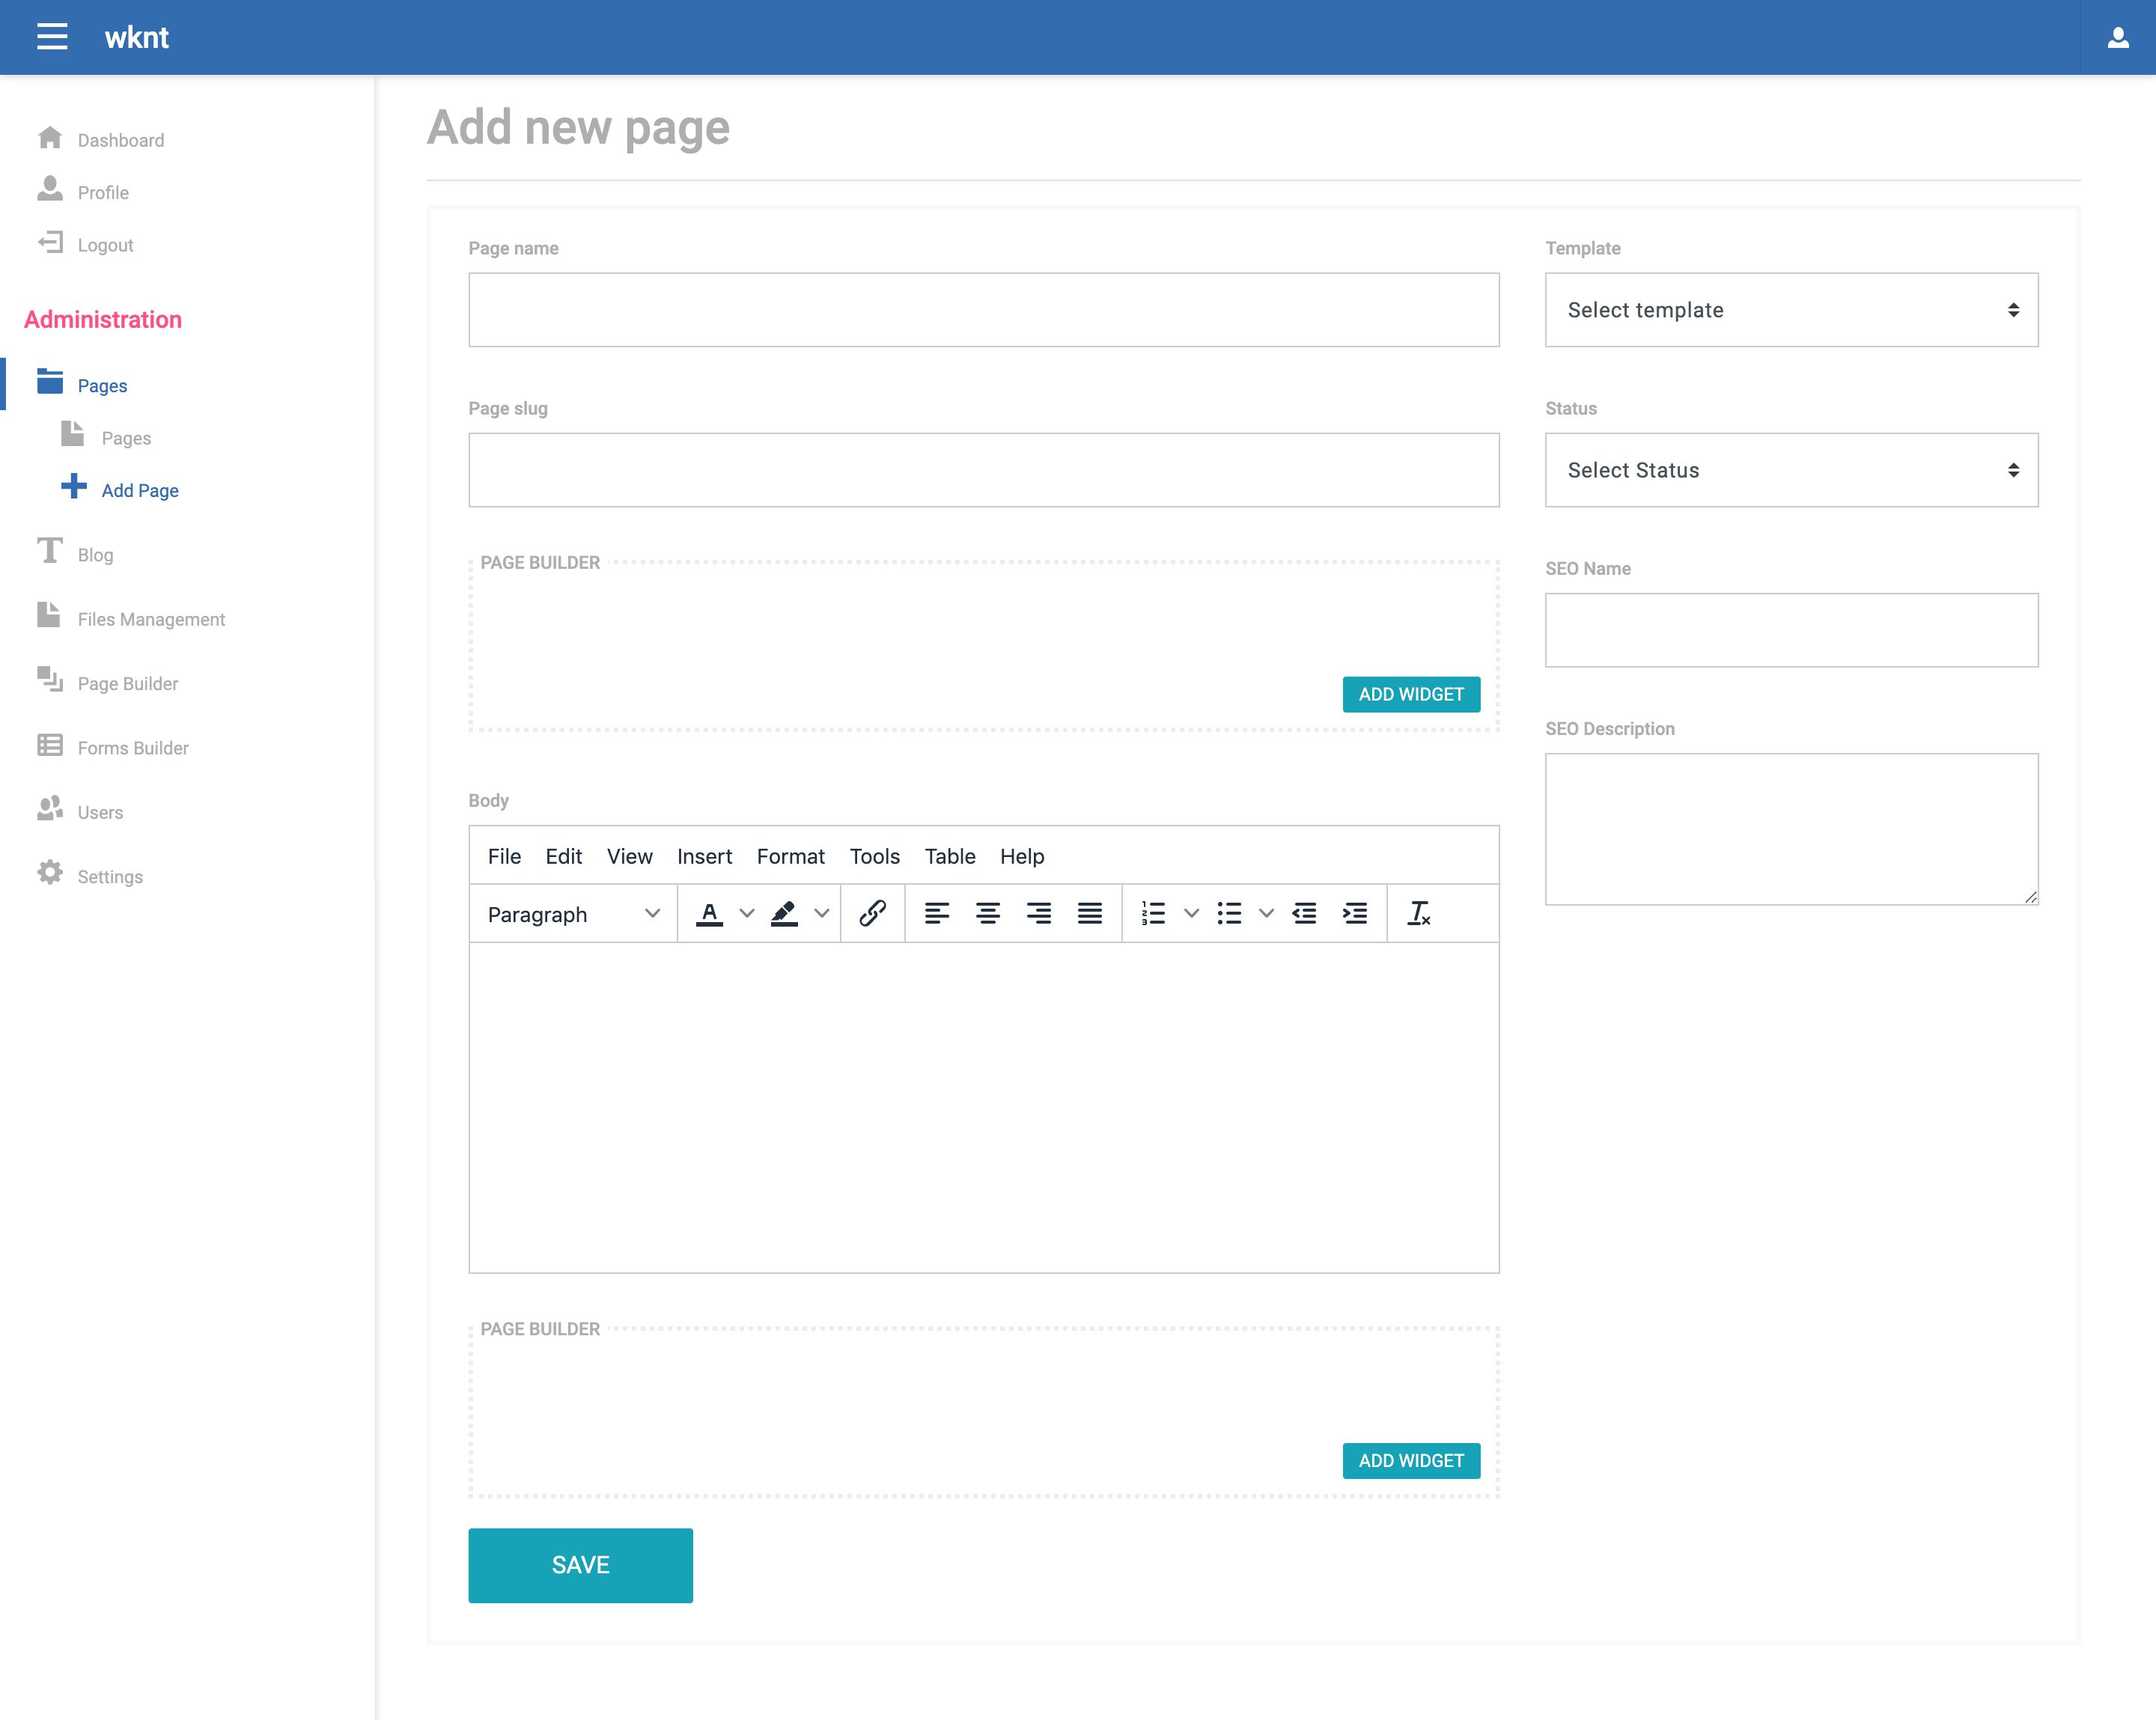Screen dimensions: 2156x1720
Task: Open the Files Management link
Action: click(151, 619)
